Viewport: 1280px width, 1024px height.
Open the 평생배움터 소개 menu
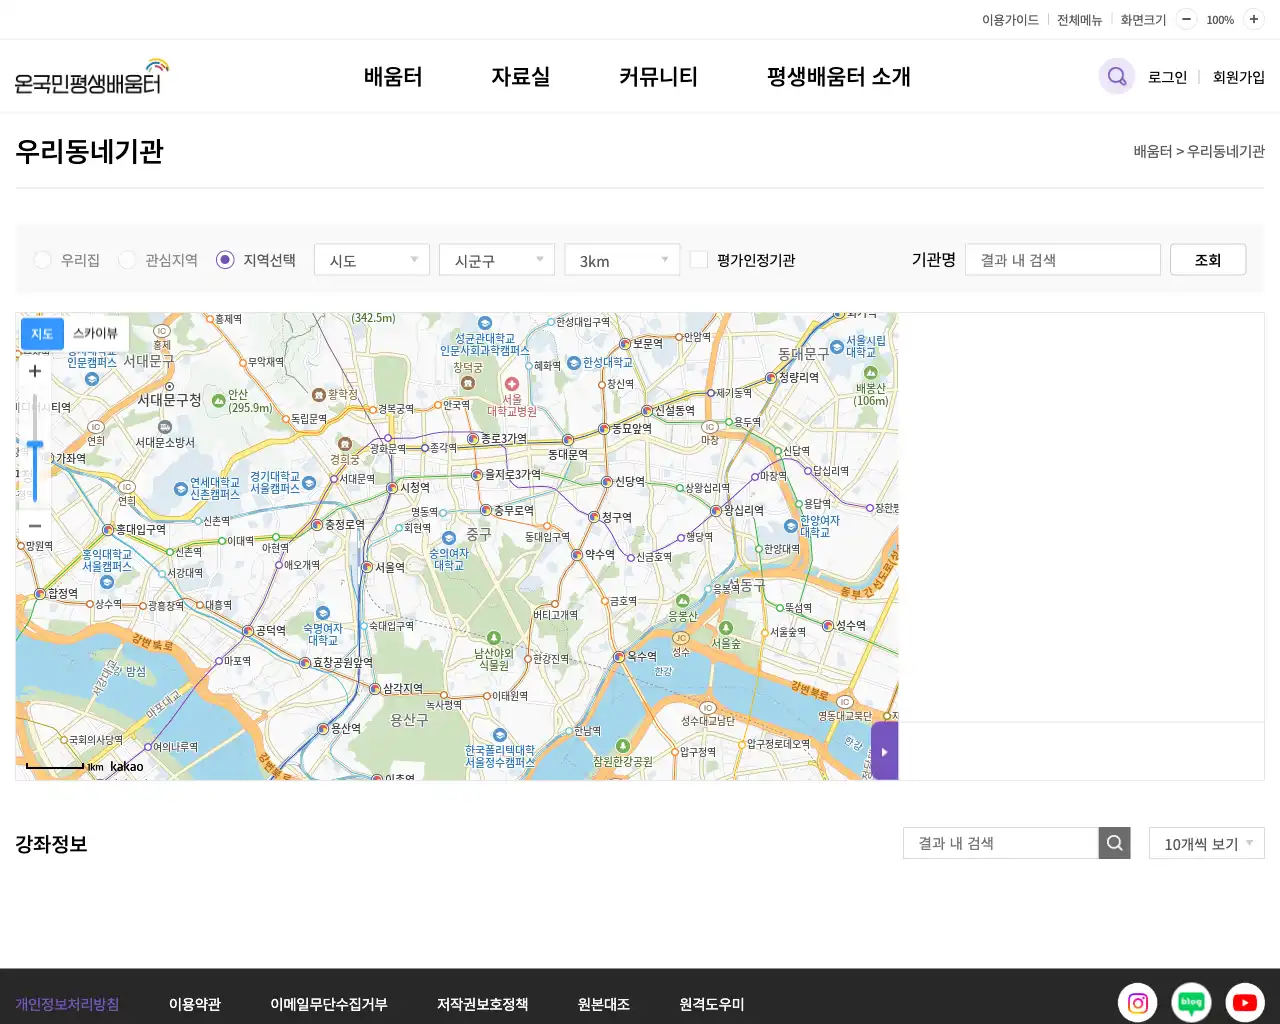[838, 77]
